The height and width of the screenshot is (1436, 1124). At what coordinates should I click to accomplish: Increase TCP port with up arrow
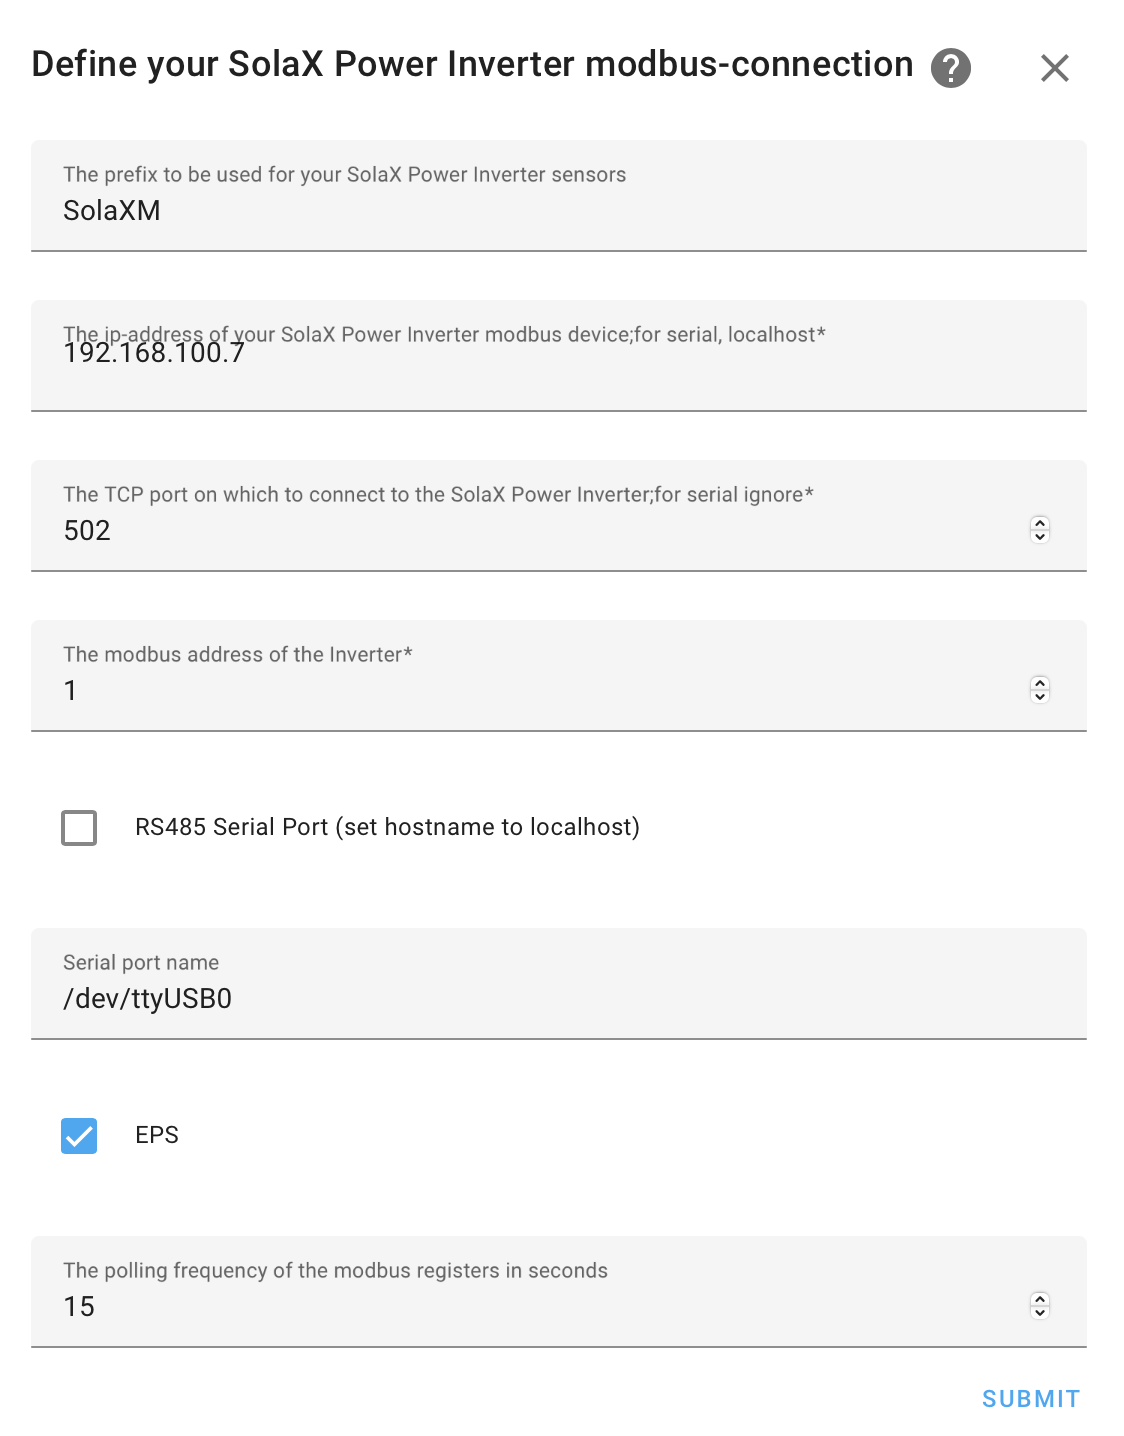click(1040, 522)
